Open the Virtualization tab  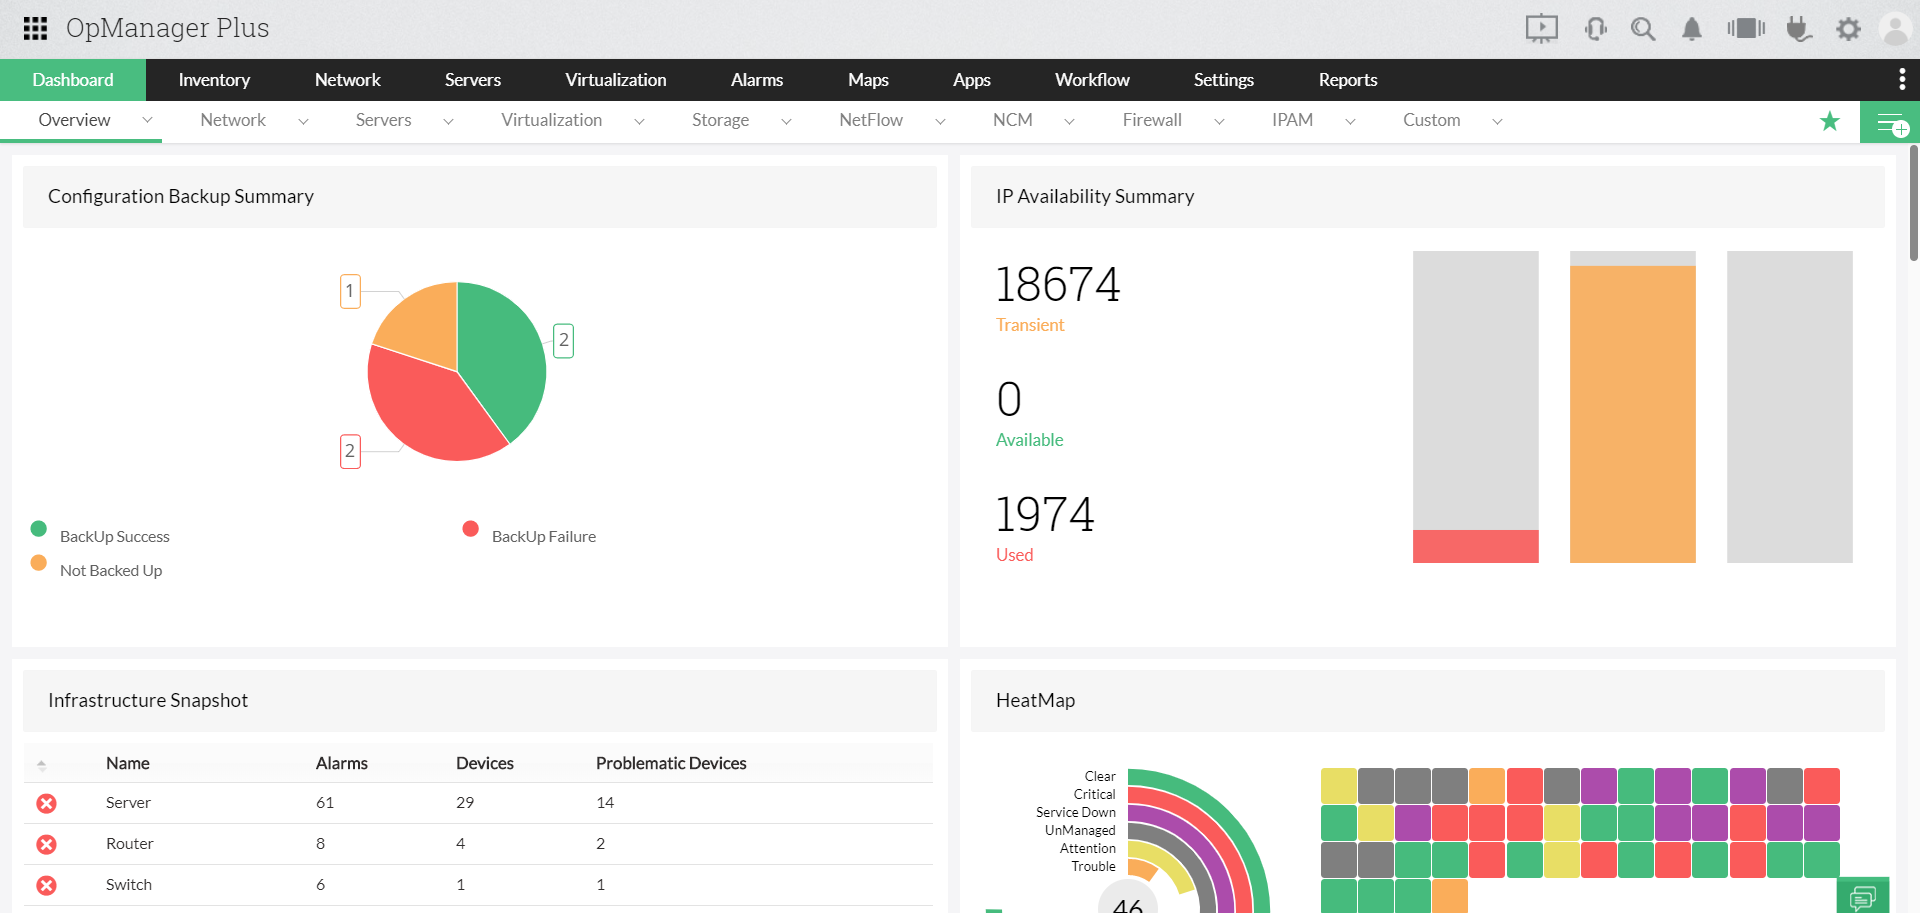(x=616, y=79)
